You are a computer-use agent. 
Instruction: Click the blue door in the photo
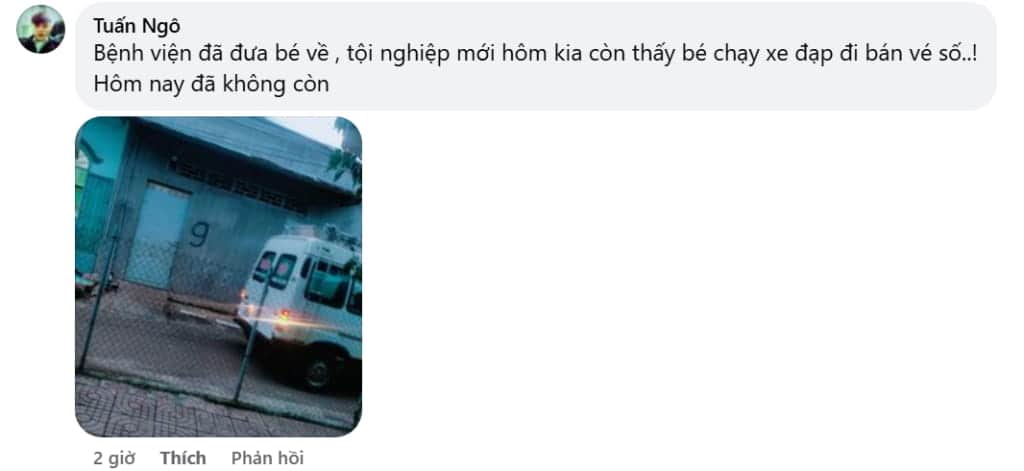tap(157, 236)
